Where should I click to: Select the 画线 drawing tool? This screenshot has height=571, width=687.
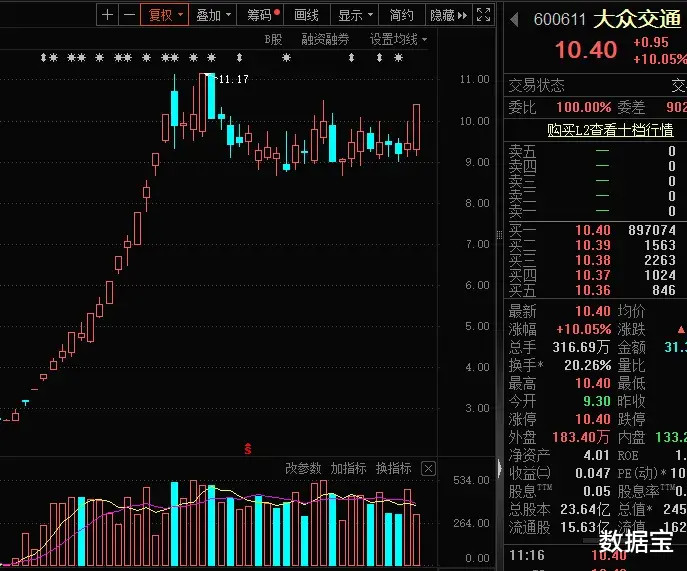[307, 15]
